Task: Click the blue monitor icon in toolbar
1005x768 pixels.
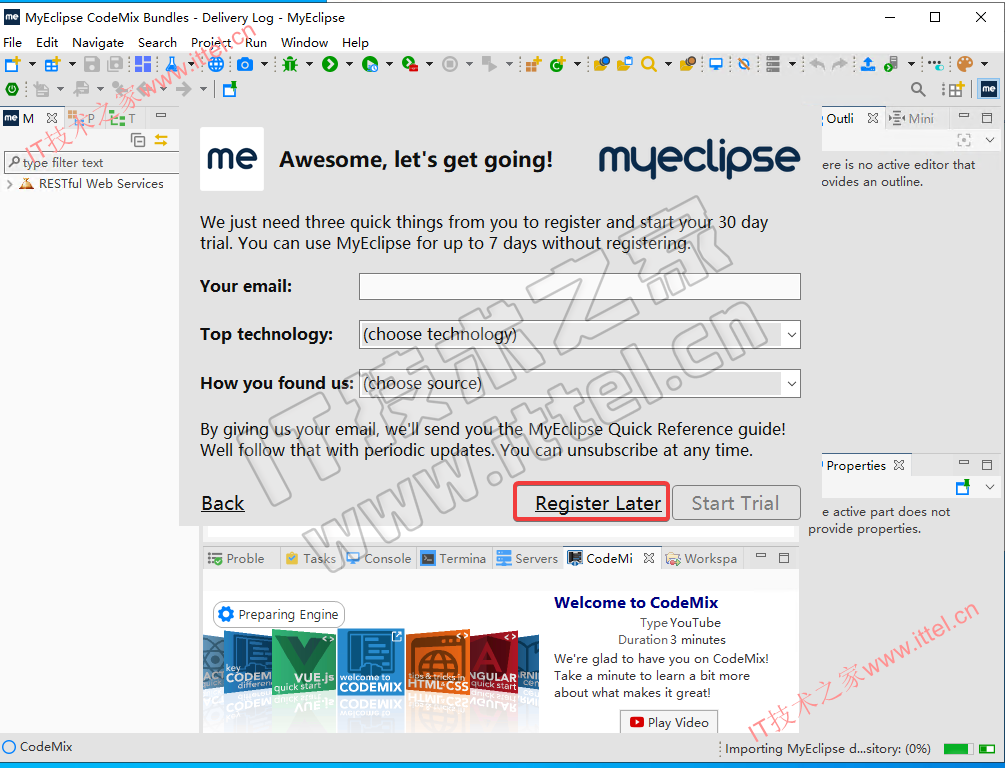Action: coord(716,64)
